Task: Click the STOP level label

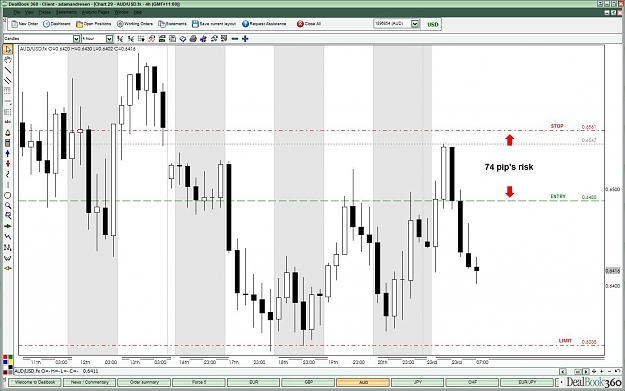Action: (557, 126)
